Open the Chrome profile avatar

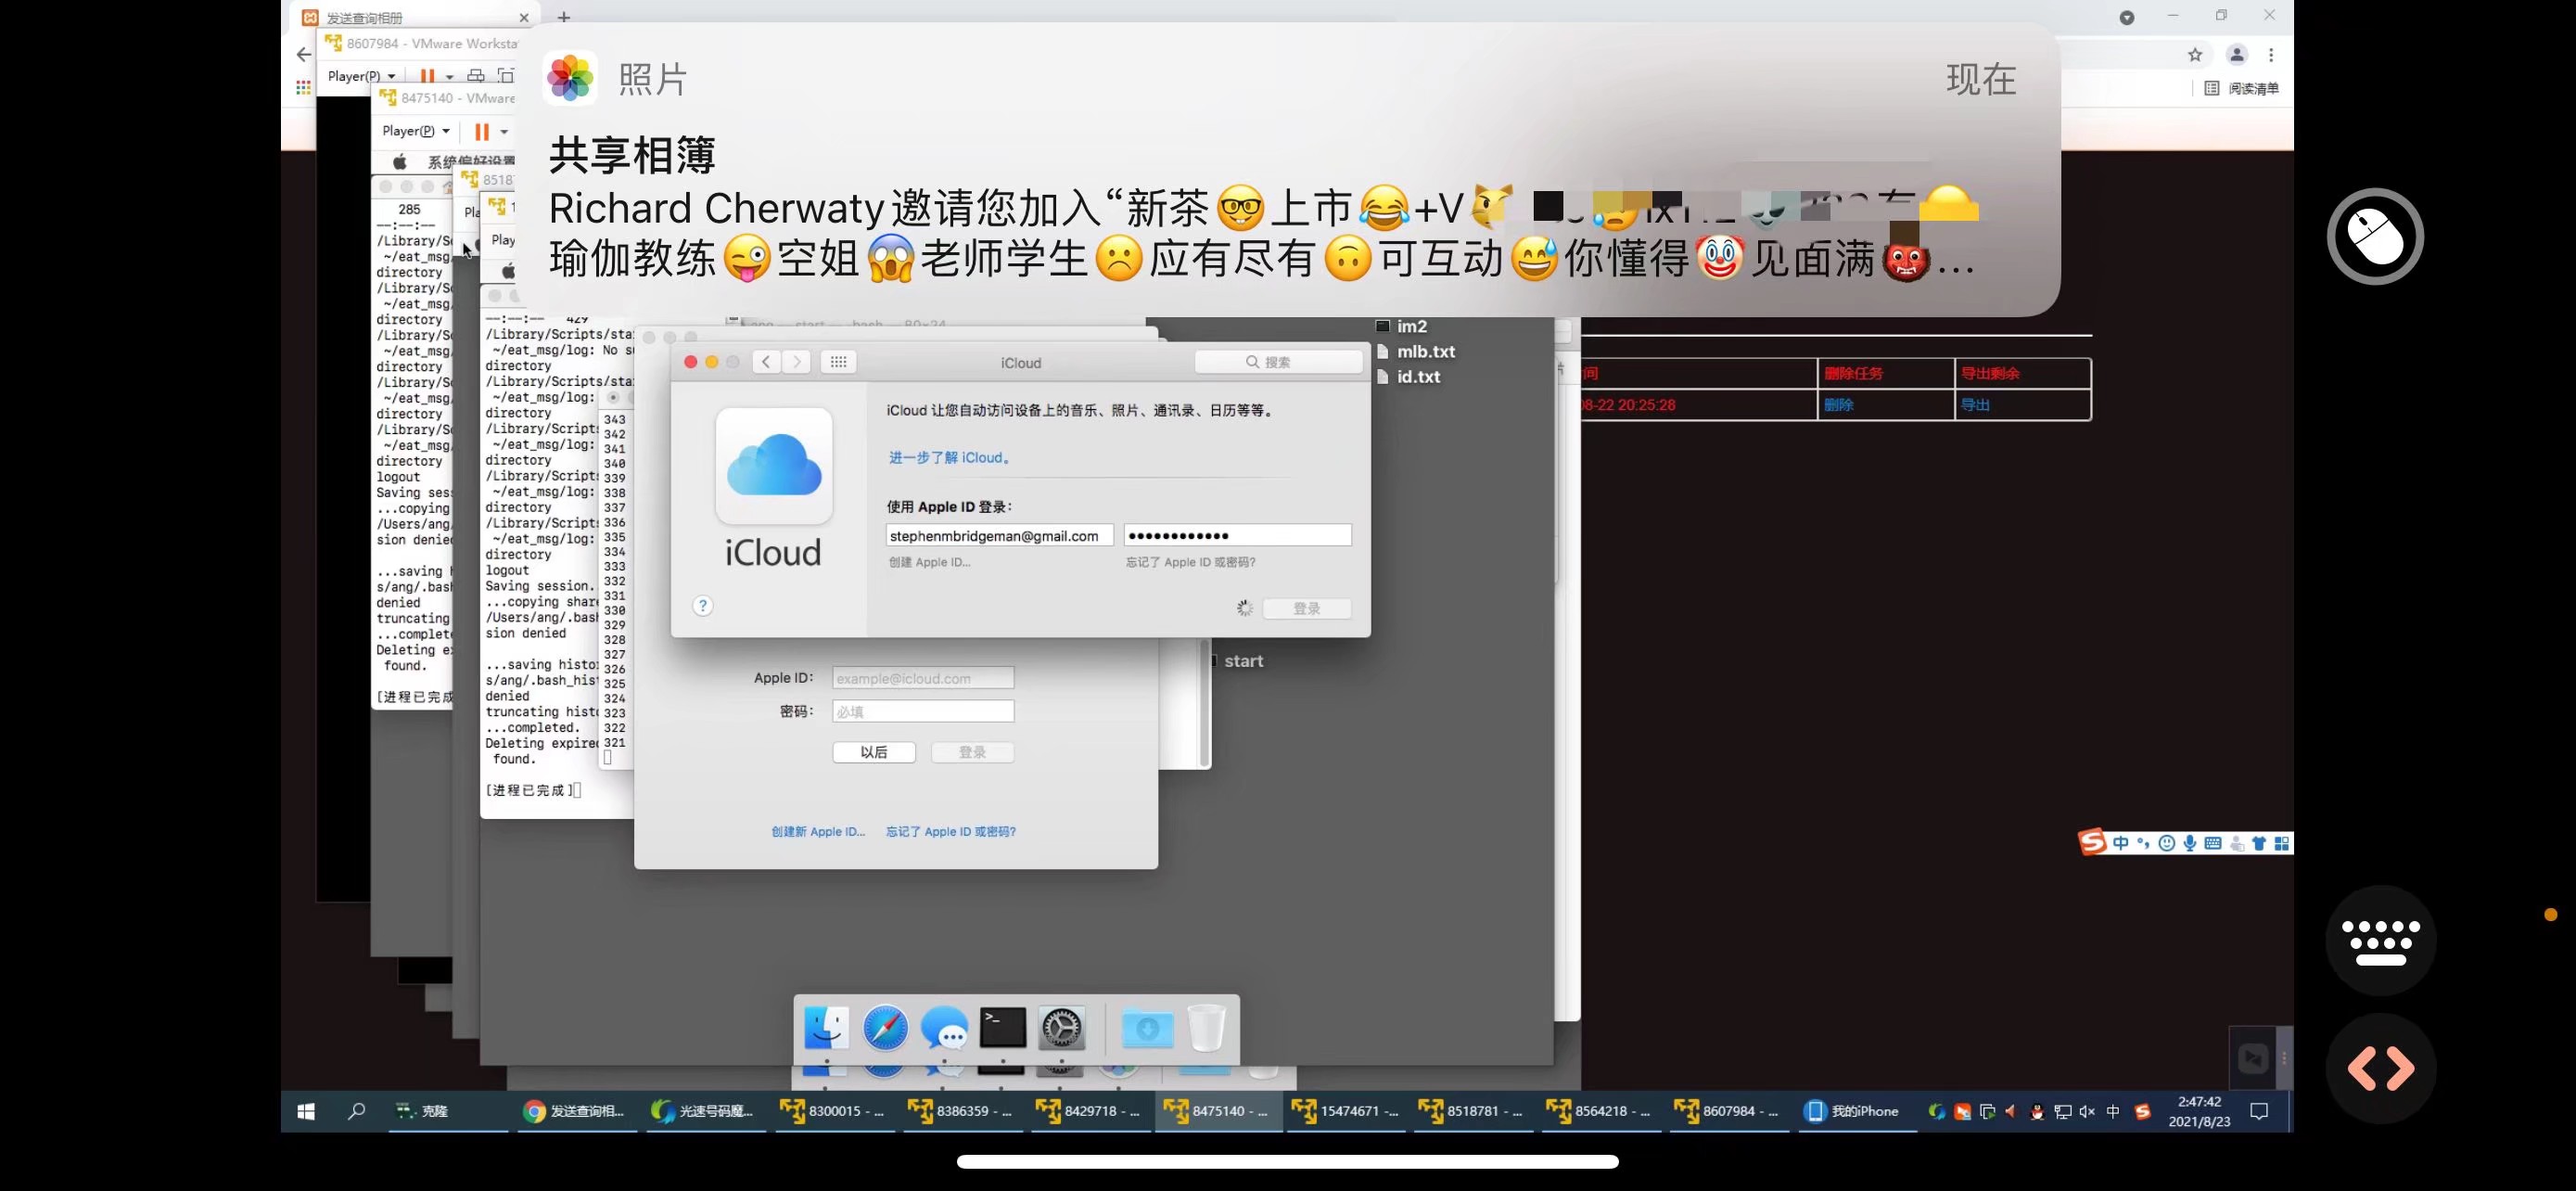(x=2237, y=55)
